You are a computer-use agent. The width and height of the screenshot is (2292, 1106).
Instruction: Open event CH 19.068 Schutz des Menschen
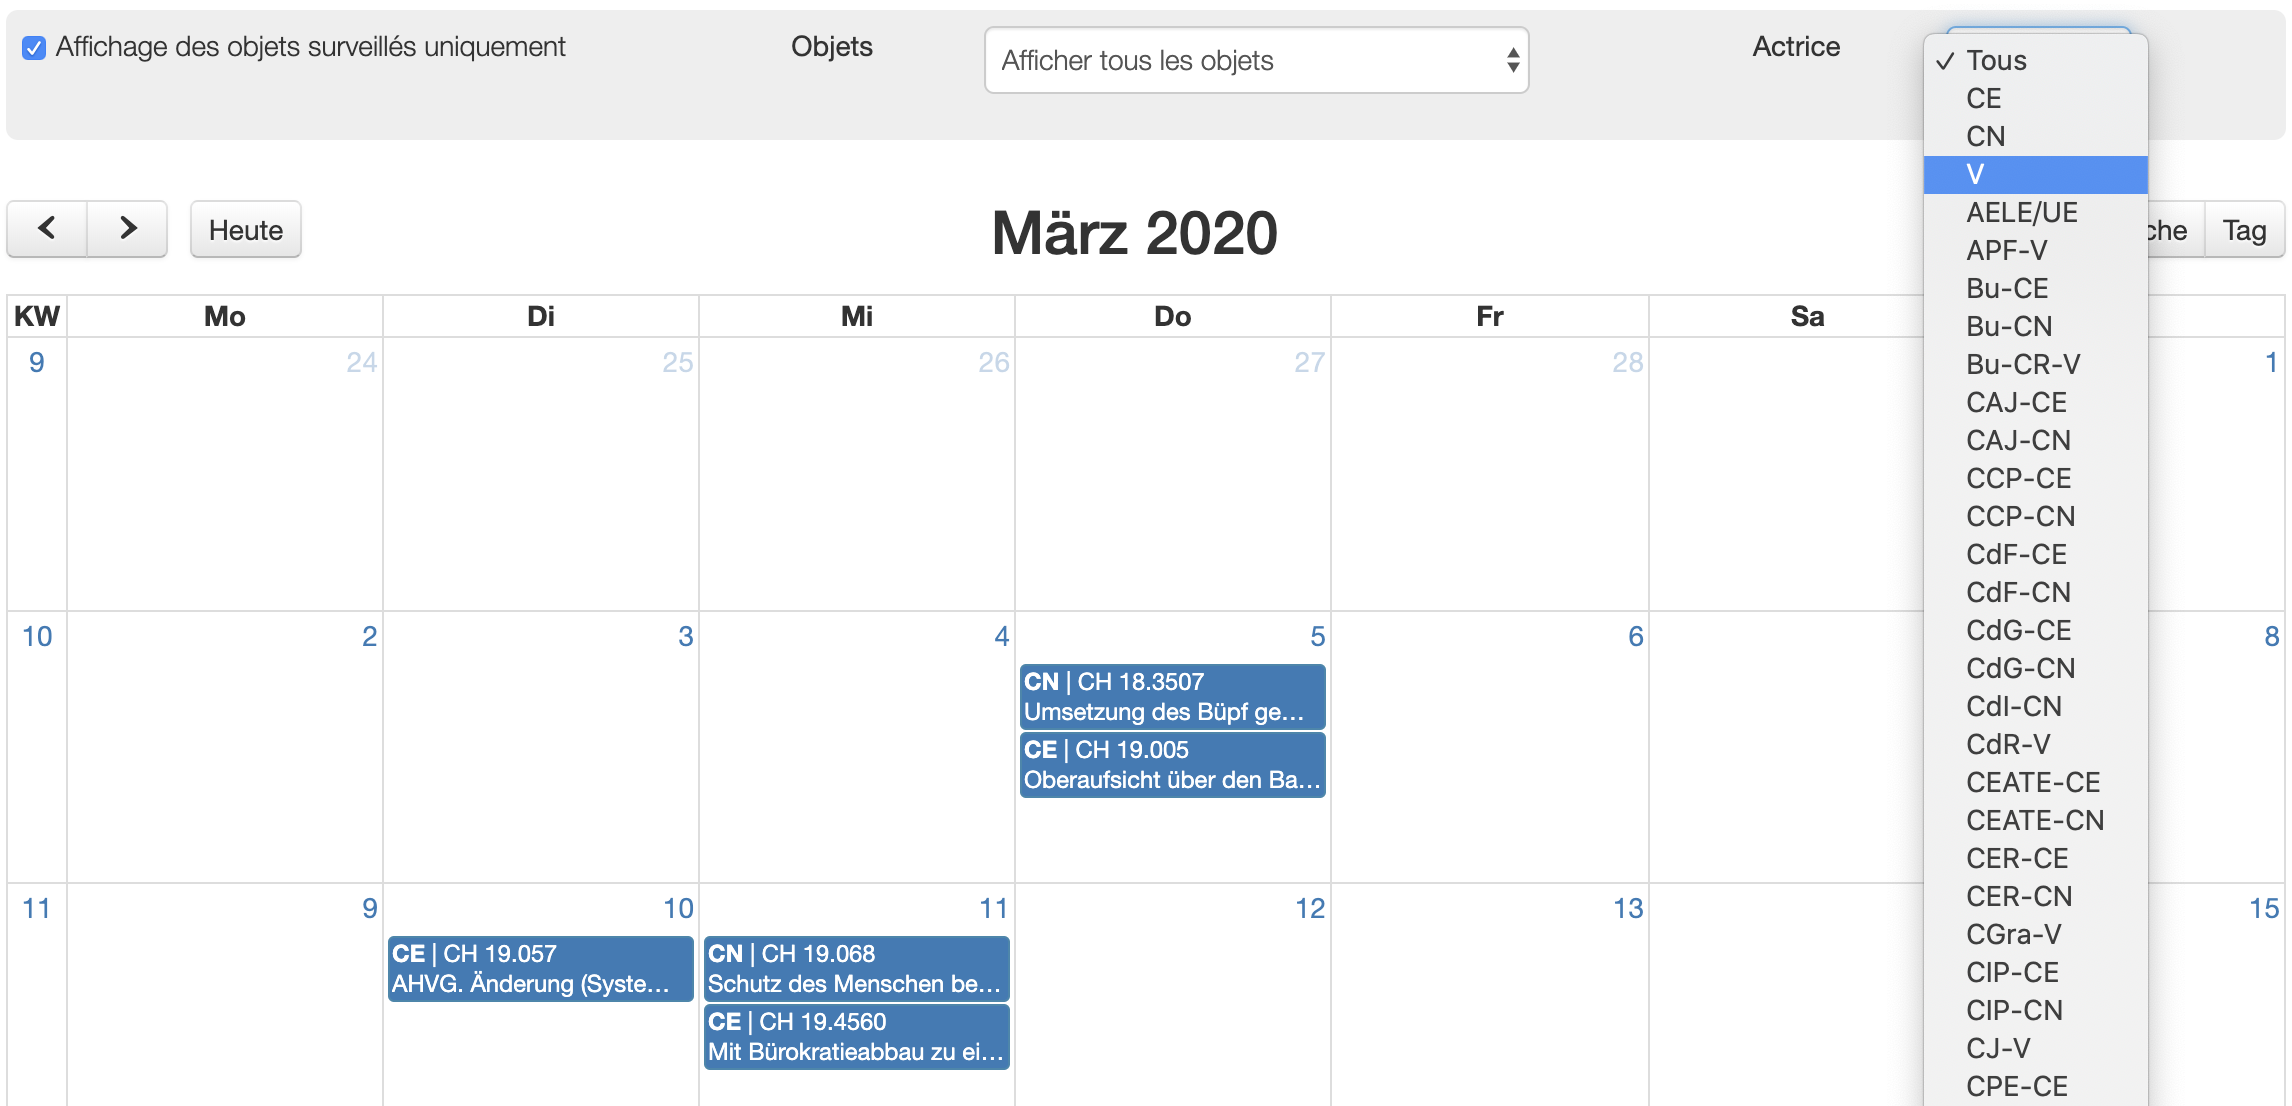[857, 969]
